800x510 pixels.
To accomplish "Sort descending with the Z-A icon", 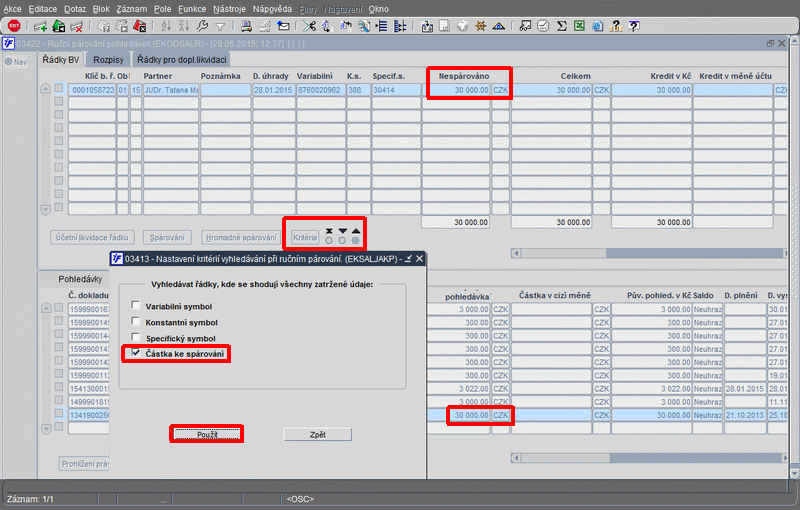I will click(x=184, y=26).
